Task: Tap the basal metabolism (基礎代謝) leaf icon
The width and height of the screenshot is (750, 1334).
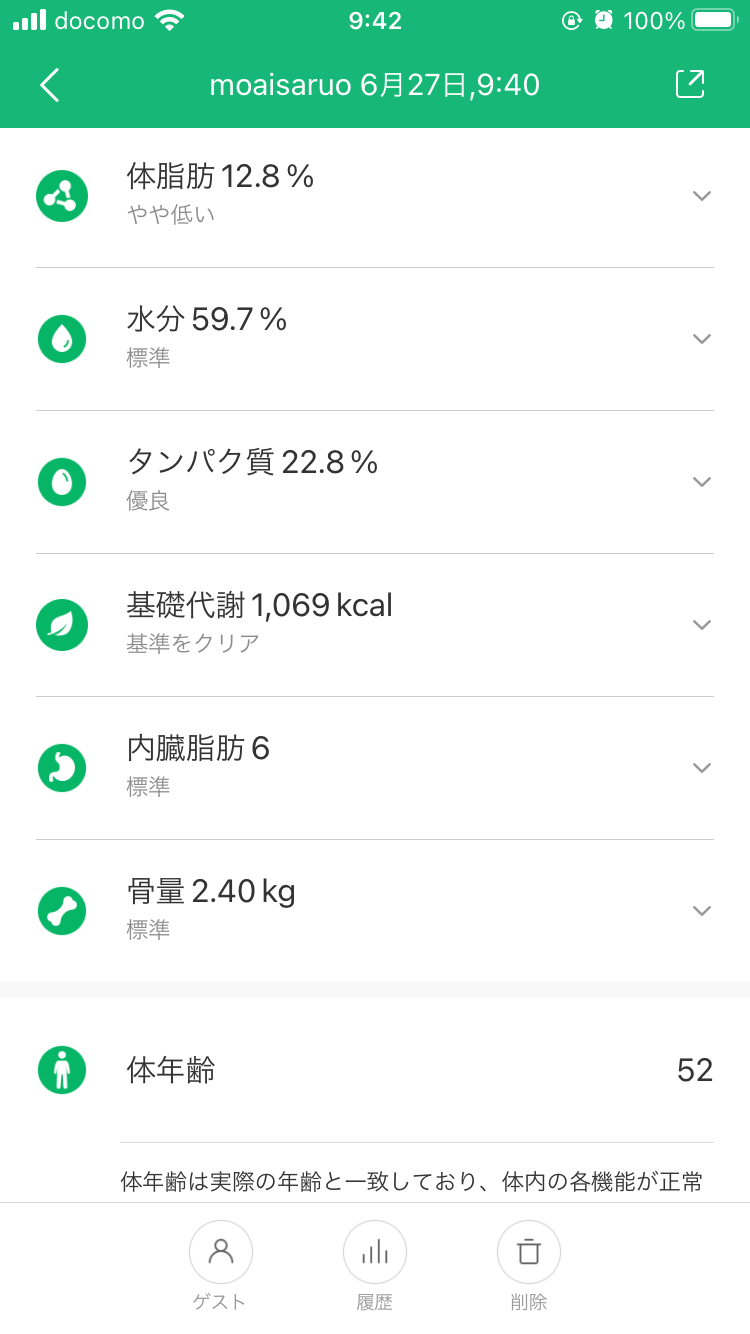Action: click(x=62, y=625)
